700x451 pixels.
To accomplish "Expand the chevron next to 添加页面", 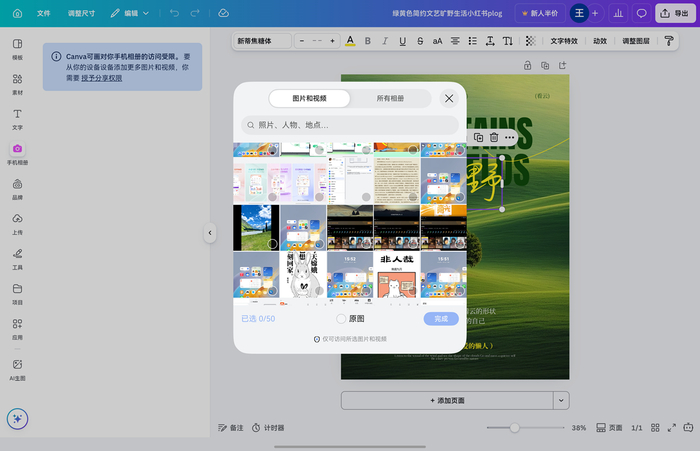I will tap(561, 400).
